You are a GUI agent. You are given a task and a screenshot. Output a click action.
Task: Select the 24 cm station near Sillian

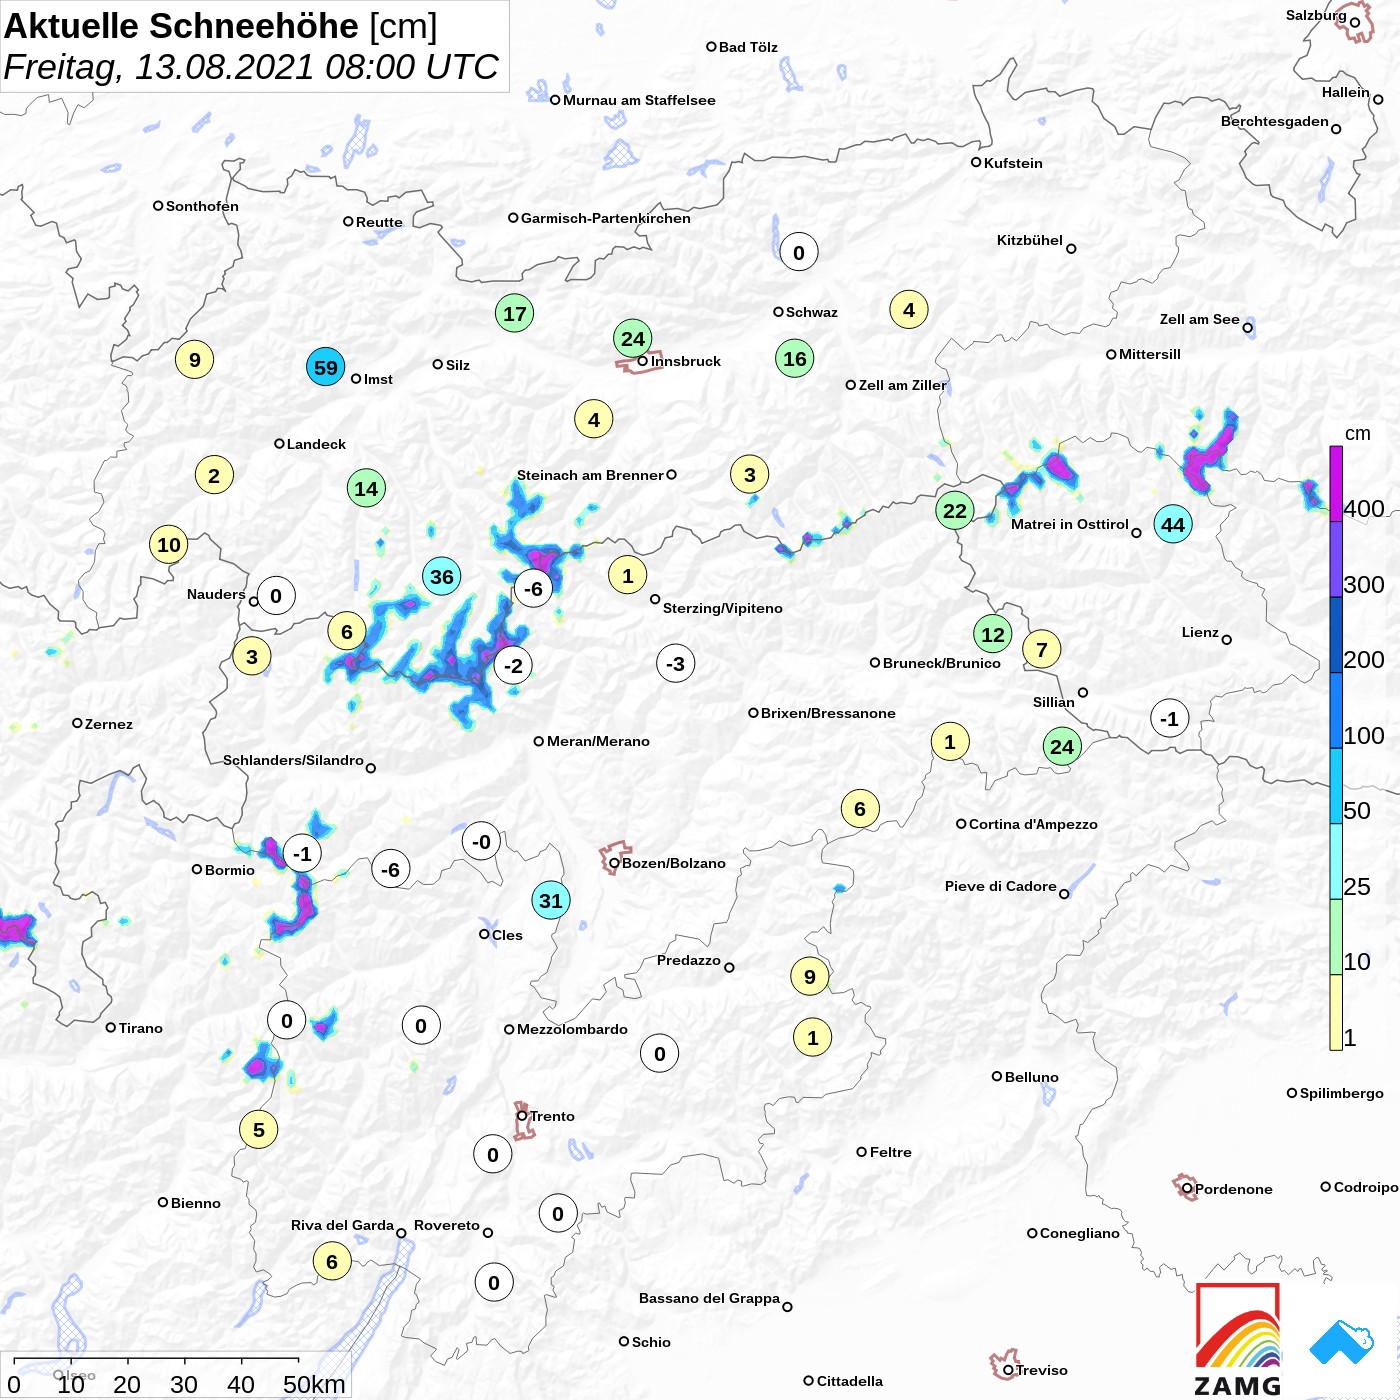click(1062, 746)
